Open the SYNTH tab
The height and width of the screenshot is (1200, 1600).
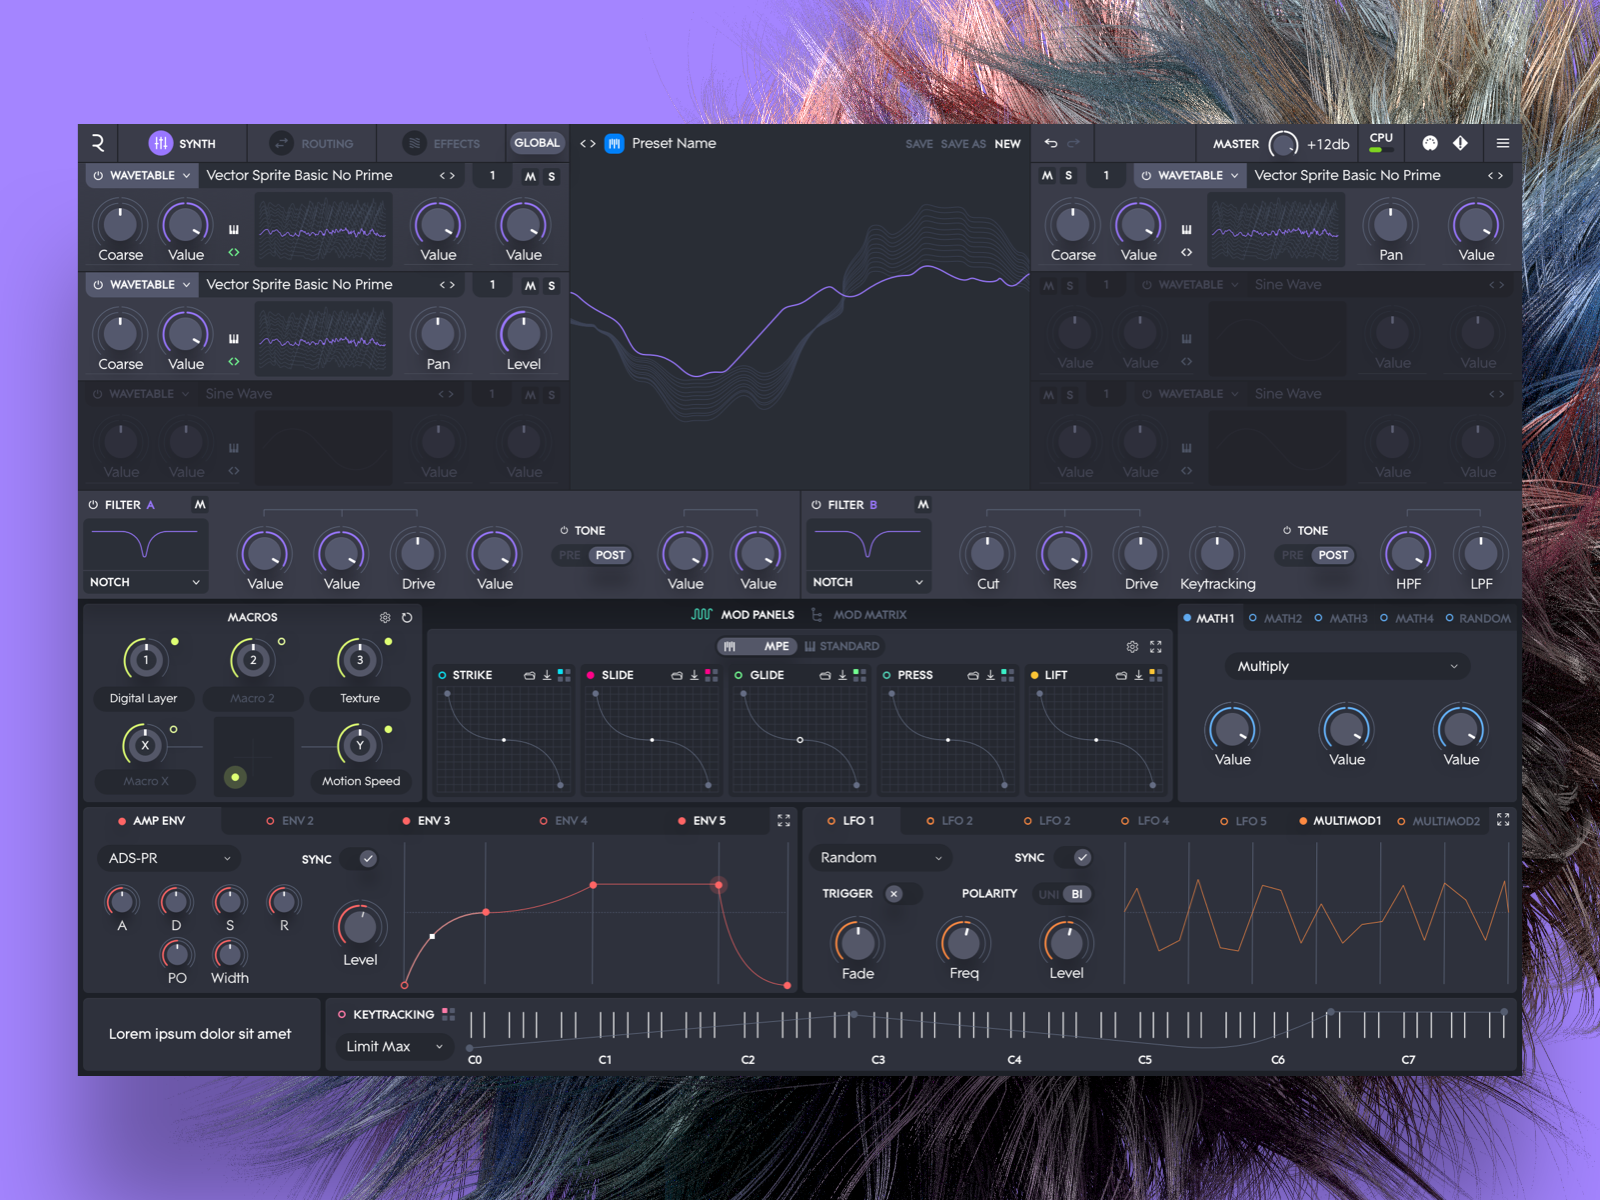click(182, 143)
